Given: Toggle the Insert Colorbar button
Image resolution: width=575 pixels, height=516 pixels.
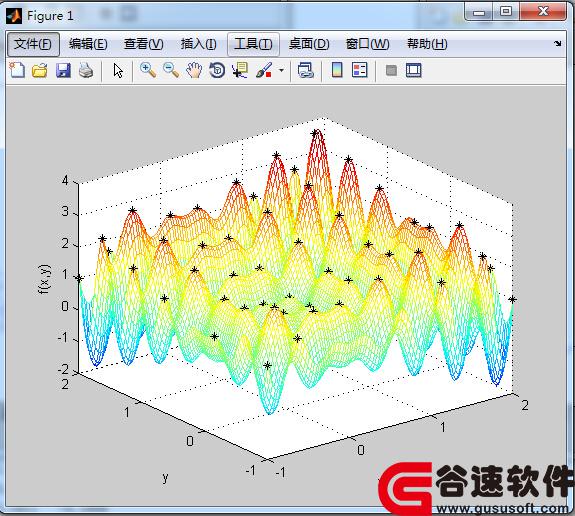Looking at the screenshot, I should click(337, 70).
